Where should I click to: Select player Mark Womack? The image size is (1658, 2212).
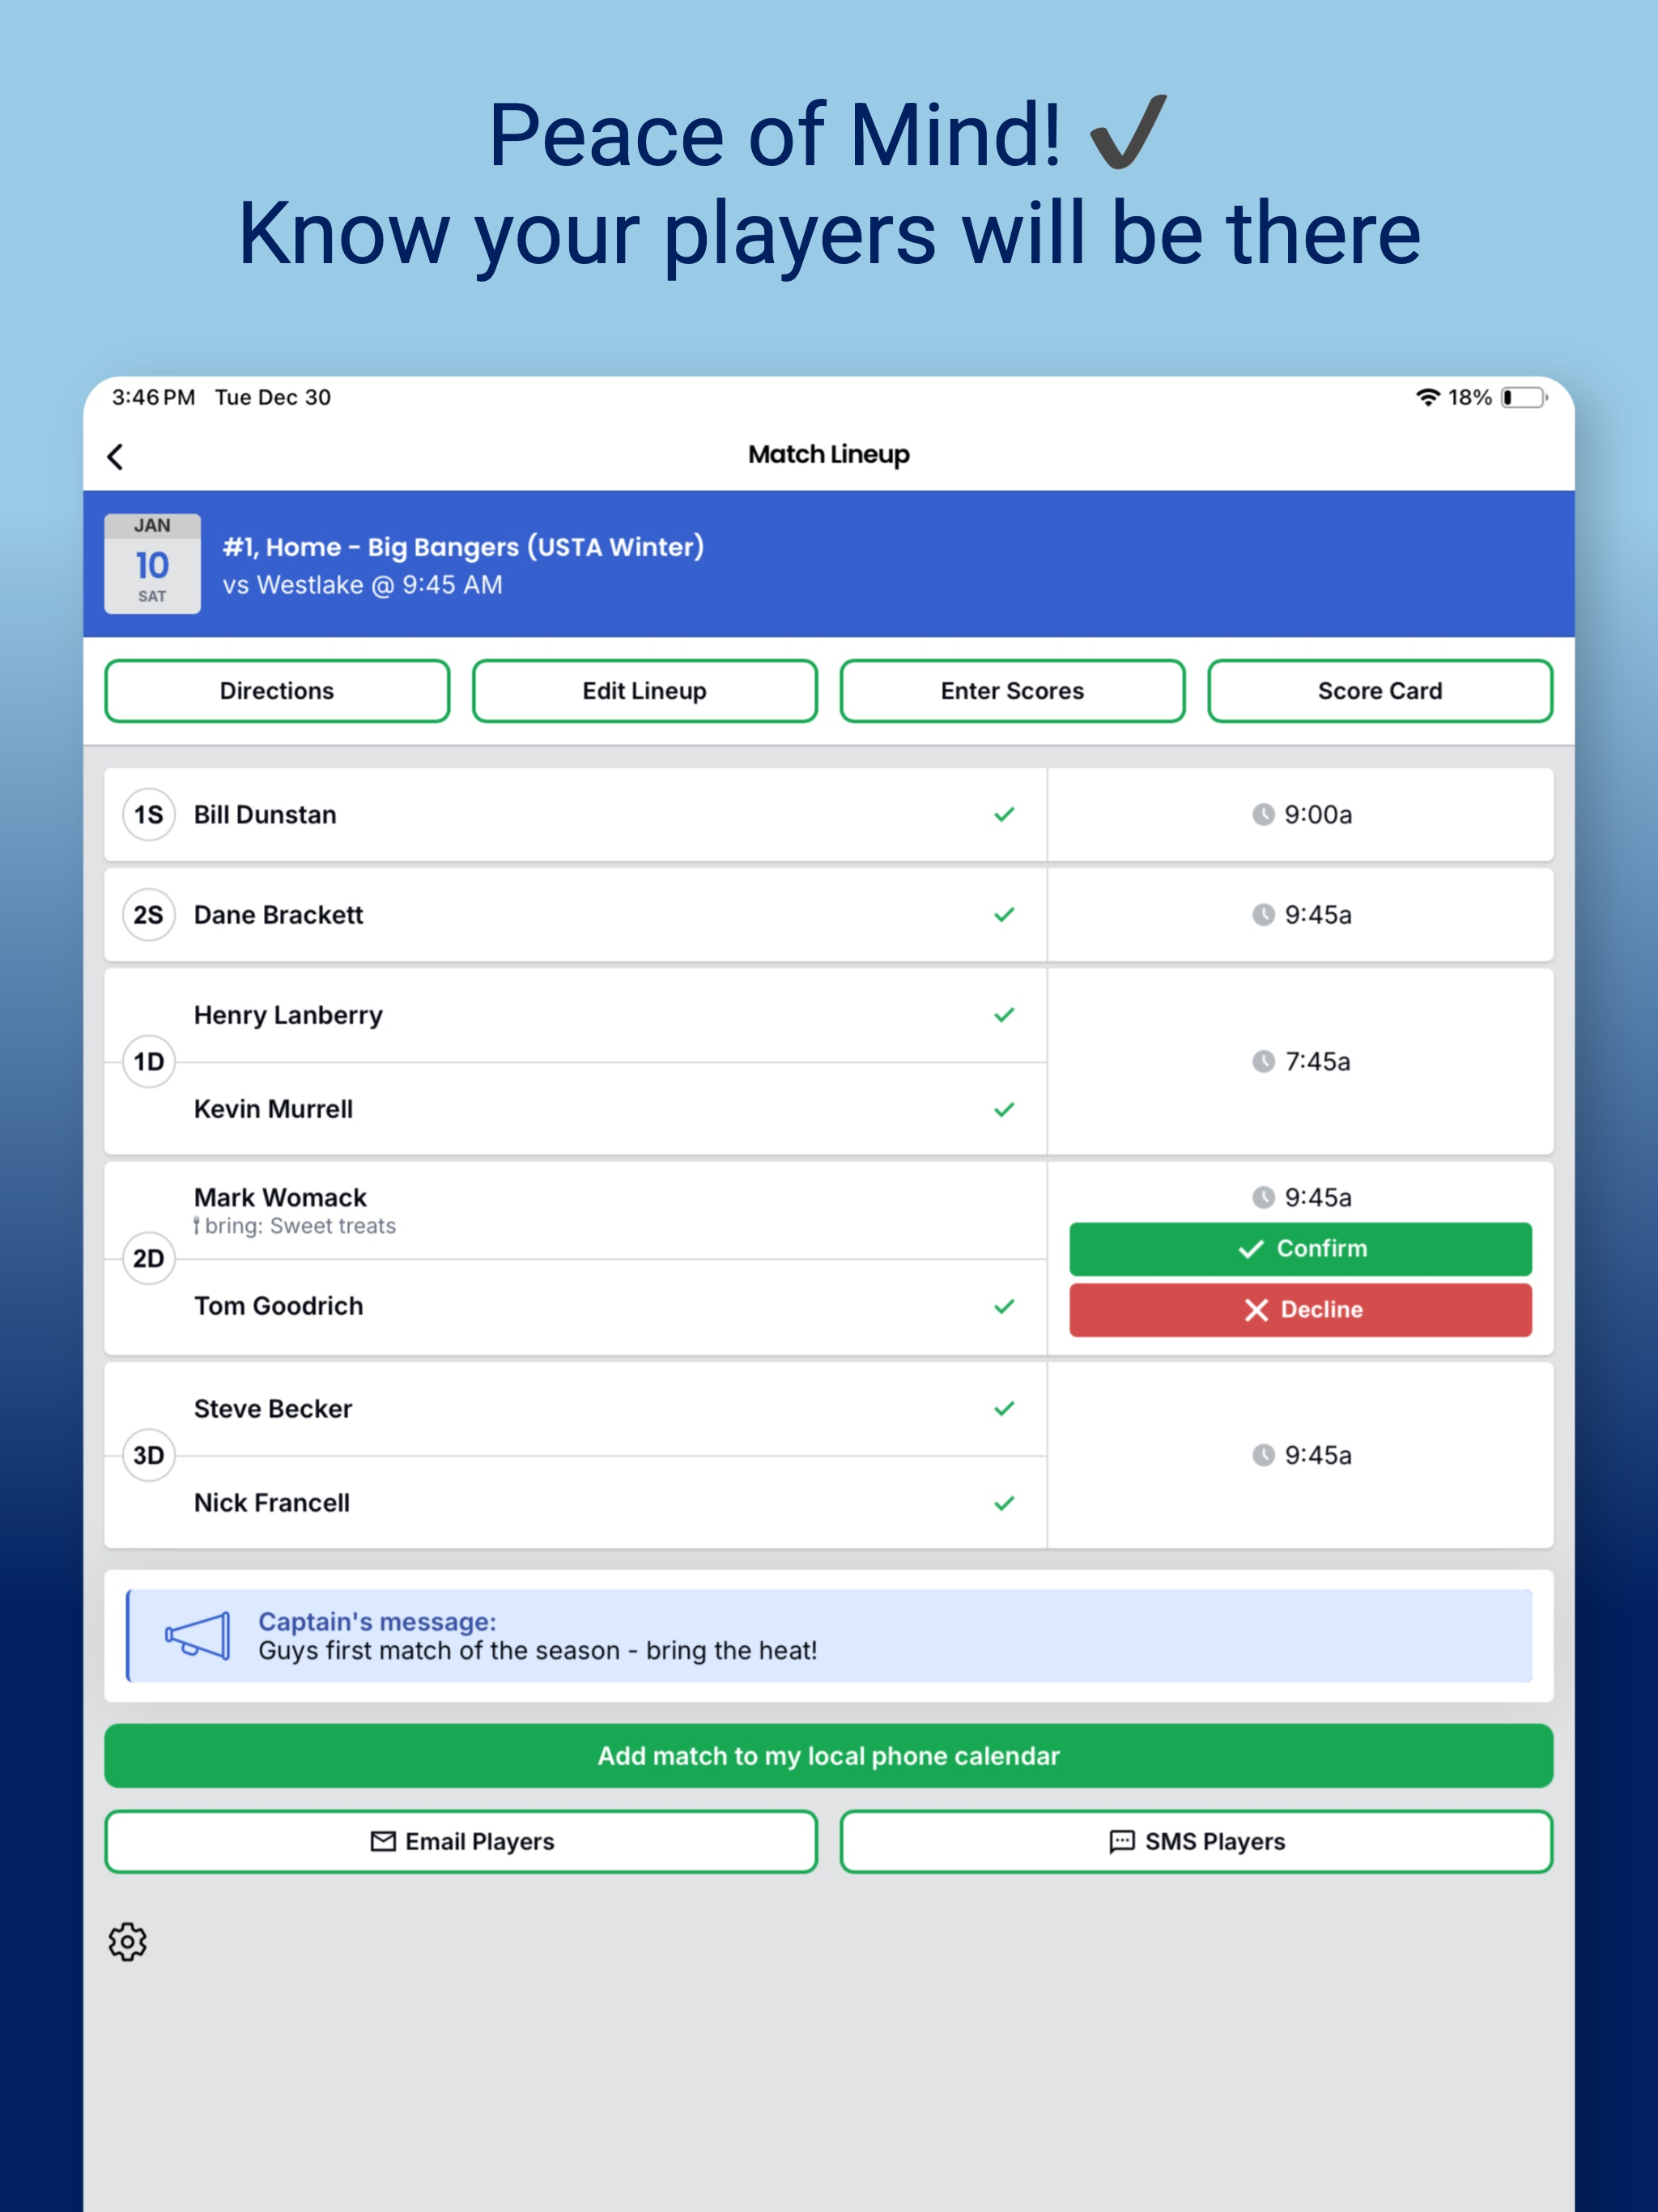(x=280, y=1197)
